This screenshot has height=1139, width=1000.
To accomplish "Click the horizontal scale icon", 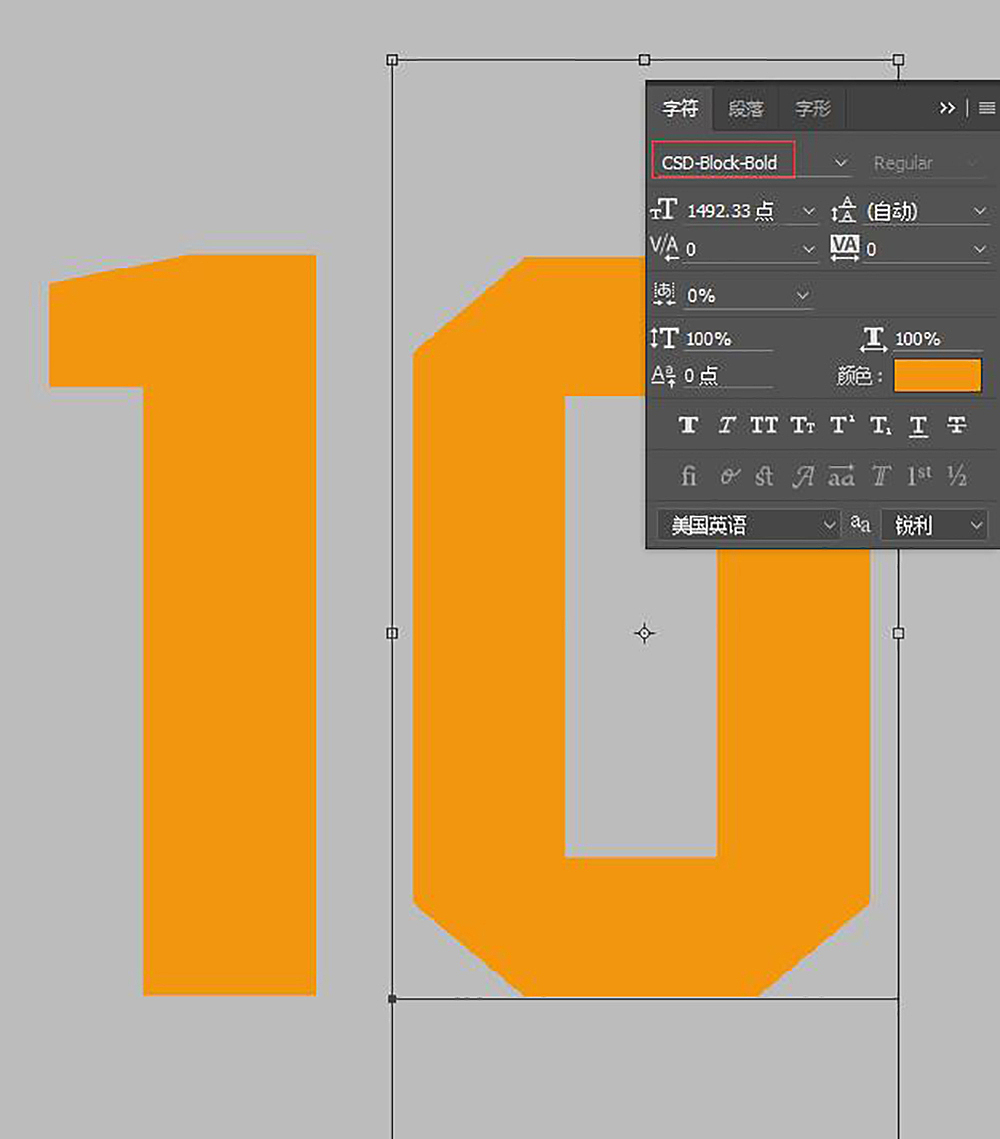I will click(874, 339).
